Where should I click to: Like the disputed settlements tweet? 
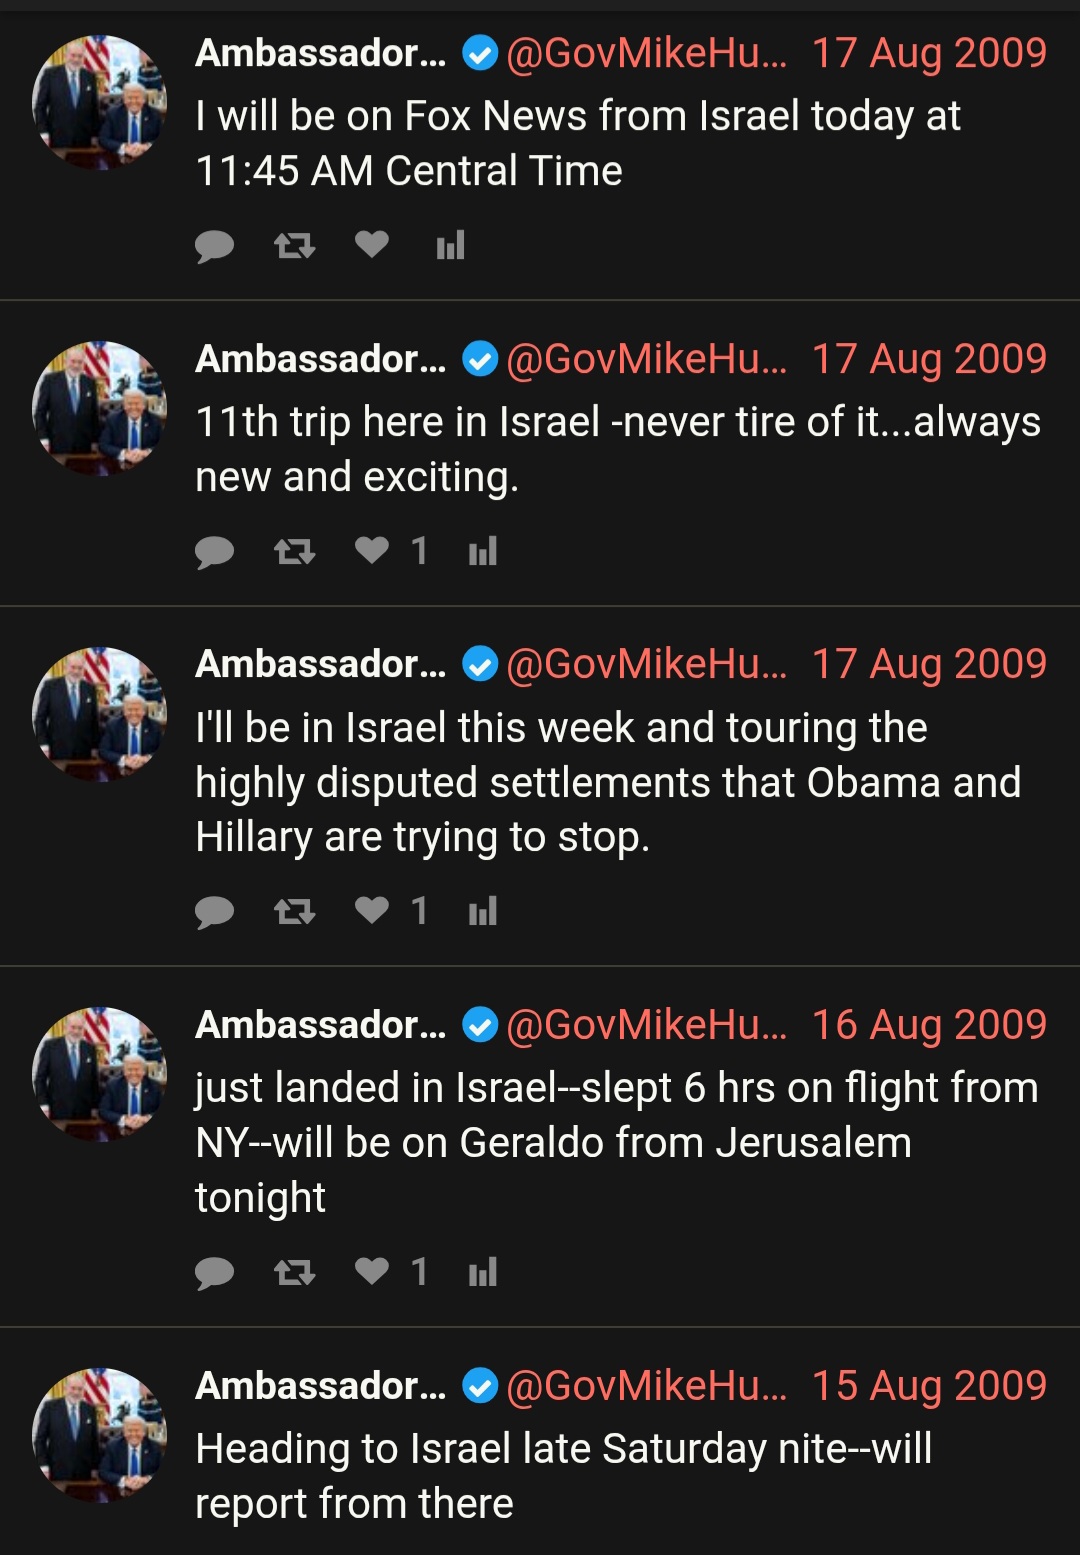point(372,910)
